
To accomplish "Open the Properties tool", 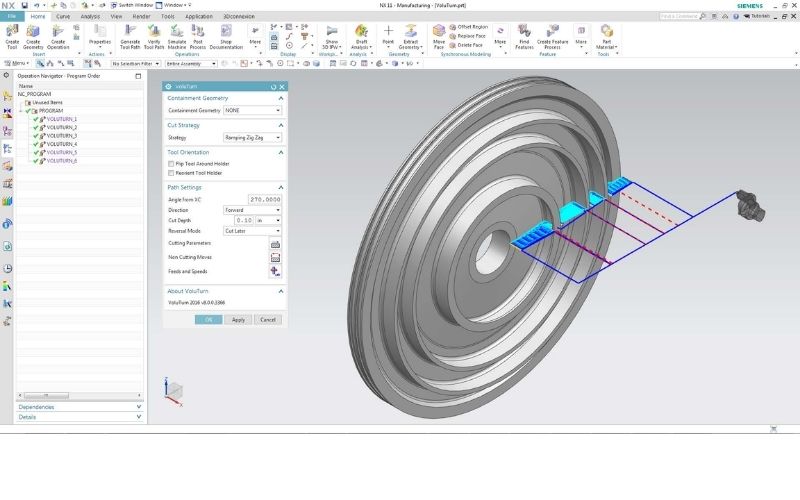I will click(99, 35).
